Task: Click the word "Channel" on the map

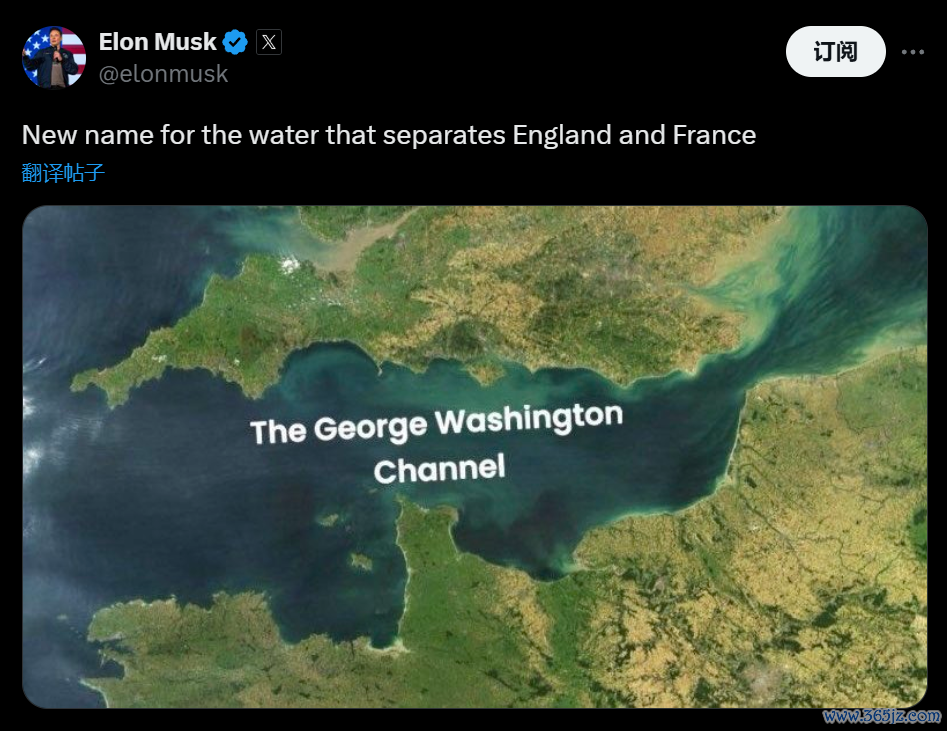Action: (439, 469)
